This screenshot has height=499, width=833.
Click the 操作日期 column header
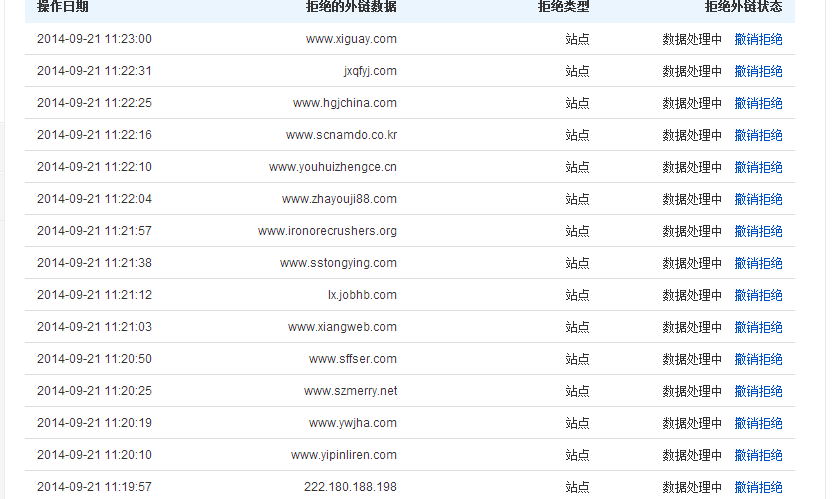[x=62, y=7]
